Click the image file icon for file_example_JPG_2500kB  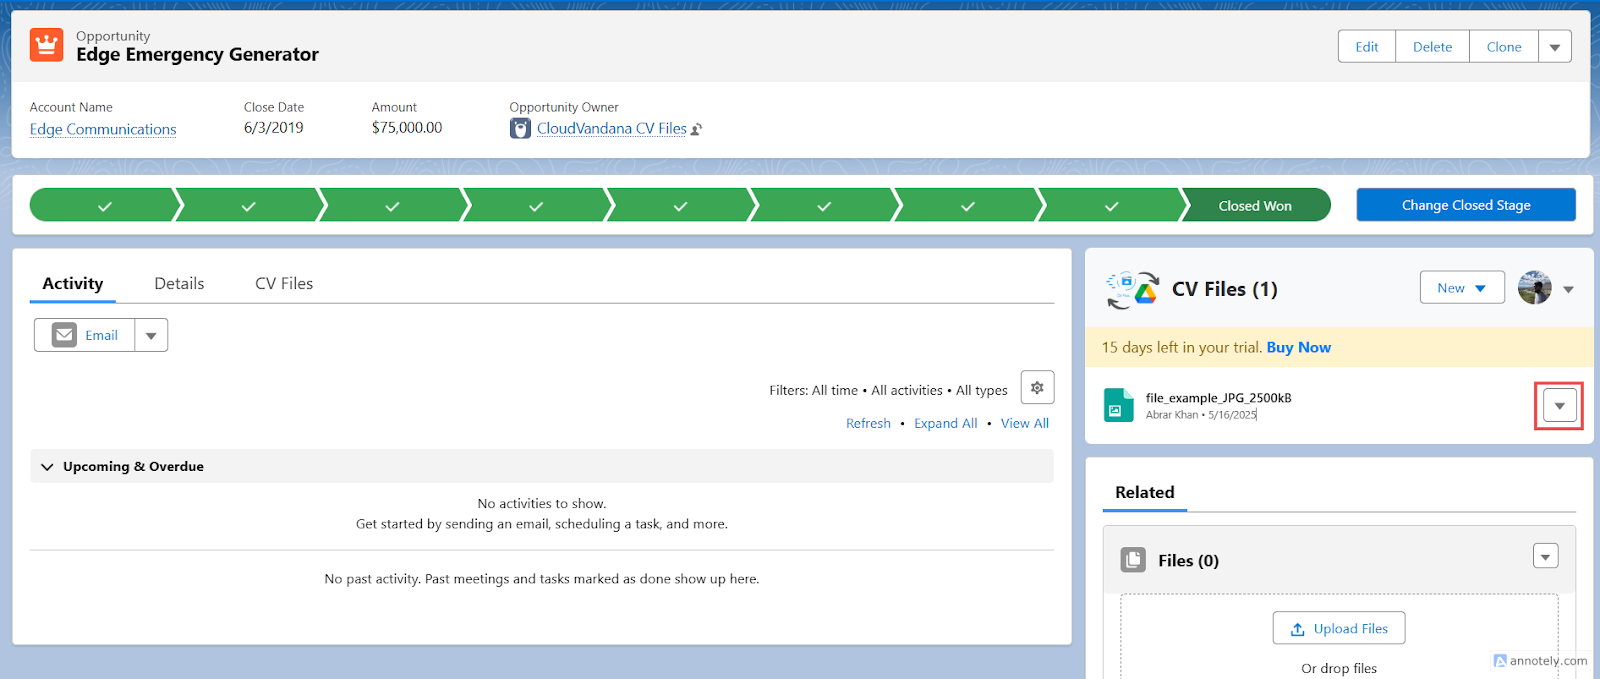(1118, 405)
